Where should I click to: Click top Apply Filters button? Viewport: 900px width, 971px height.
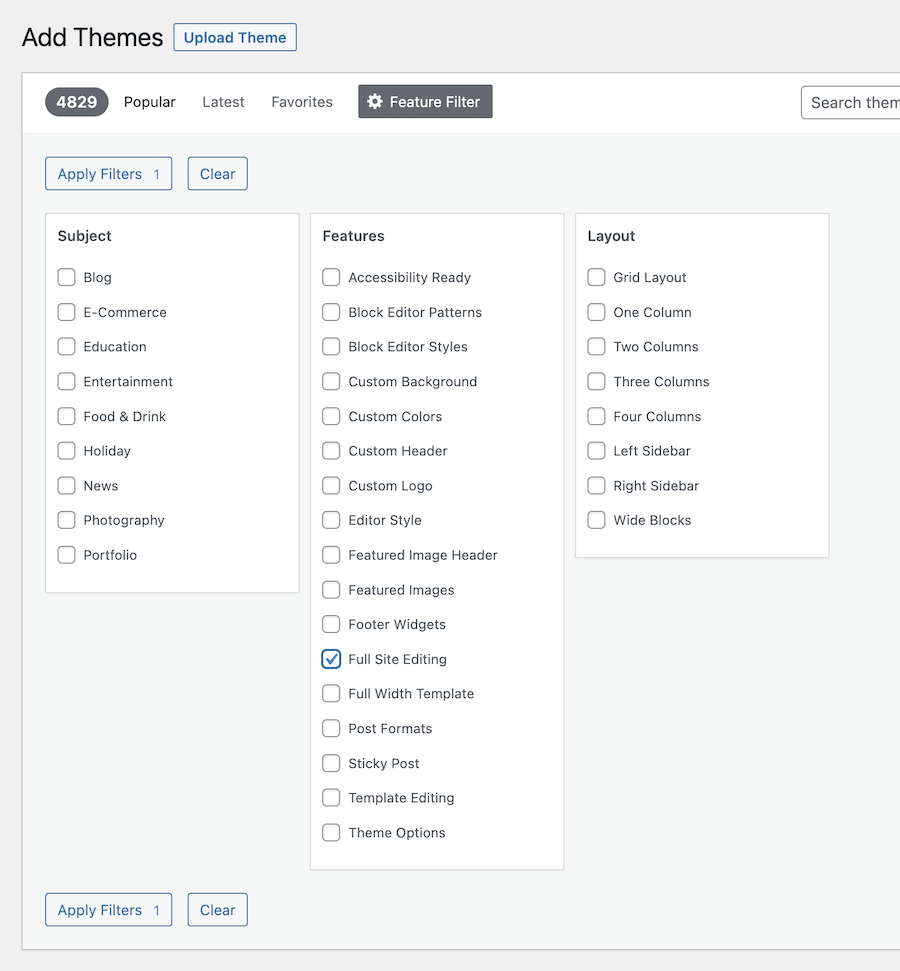click(x=108, y=173)
